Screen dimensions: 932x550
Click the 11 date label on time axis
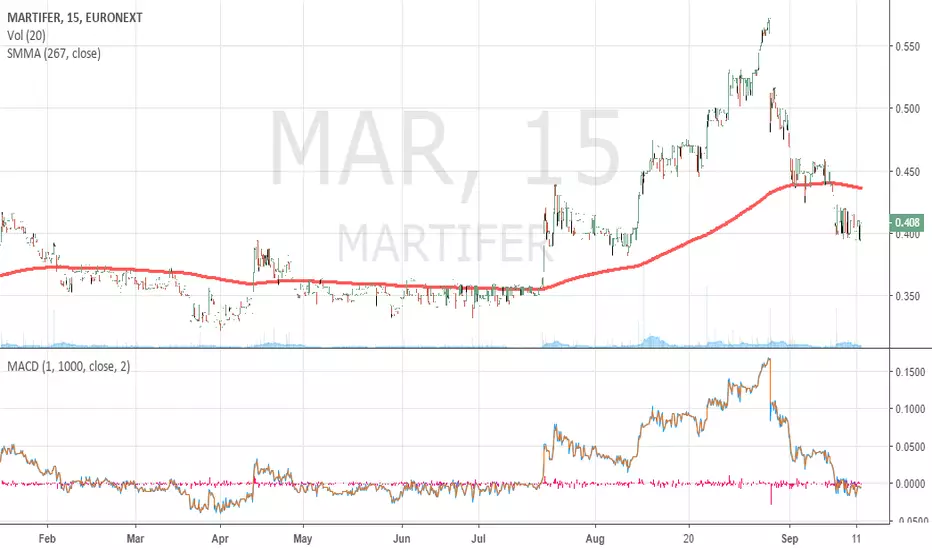click(857, 539)
